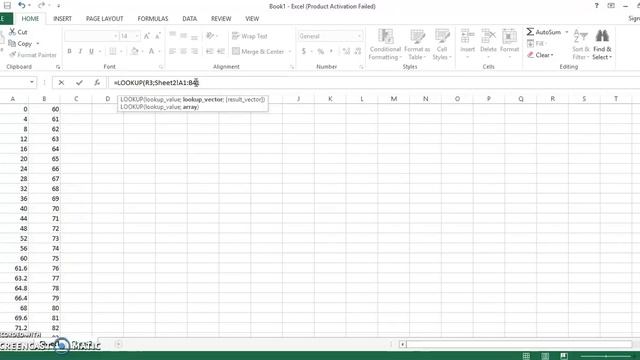
Task: Open the DATA ribbon tab
Action: (x=189, y=19)
